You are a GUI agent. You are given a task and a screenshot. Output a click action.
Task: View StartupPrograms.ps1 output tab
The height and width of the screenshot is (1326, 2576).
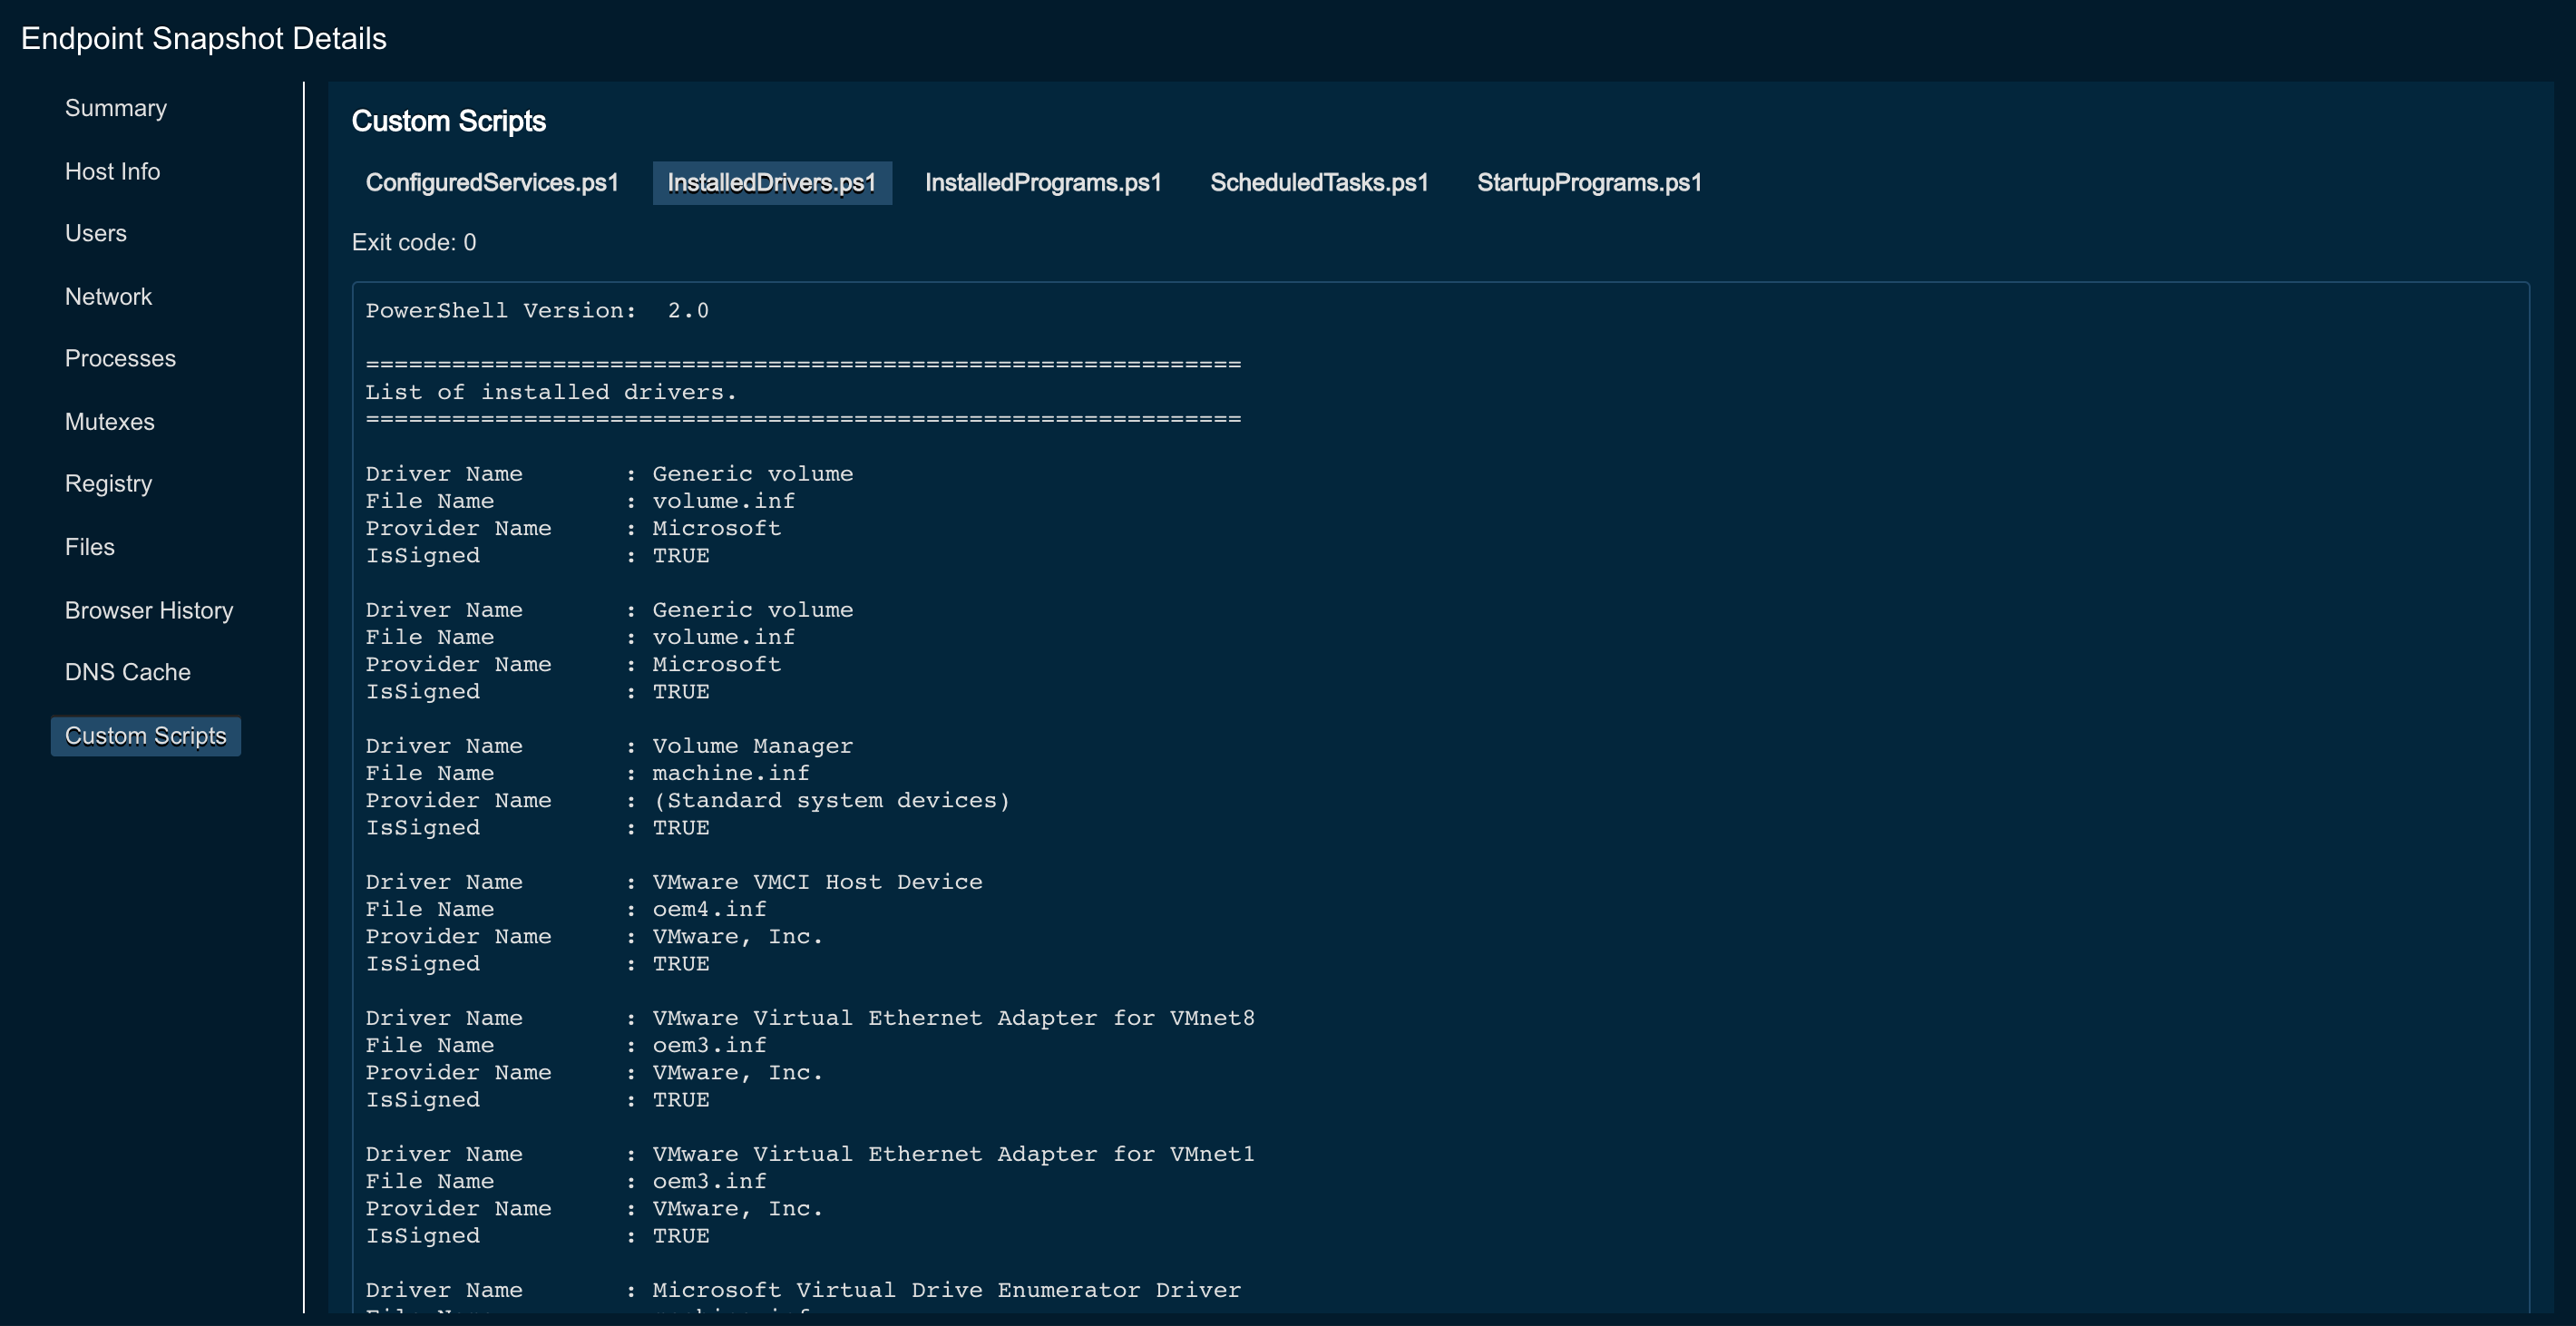click(1588, 183)
